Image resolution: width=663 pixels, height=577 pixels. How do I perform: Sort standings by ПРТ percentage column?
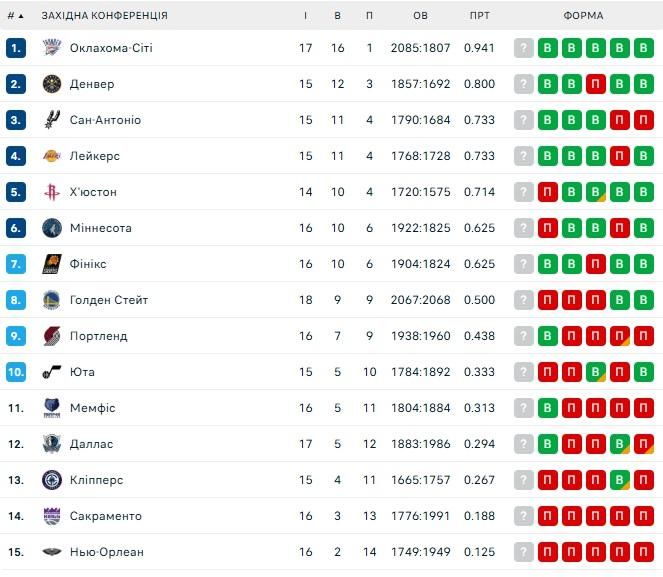click(479, 16)
